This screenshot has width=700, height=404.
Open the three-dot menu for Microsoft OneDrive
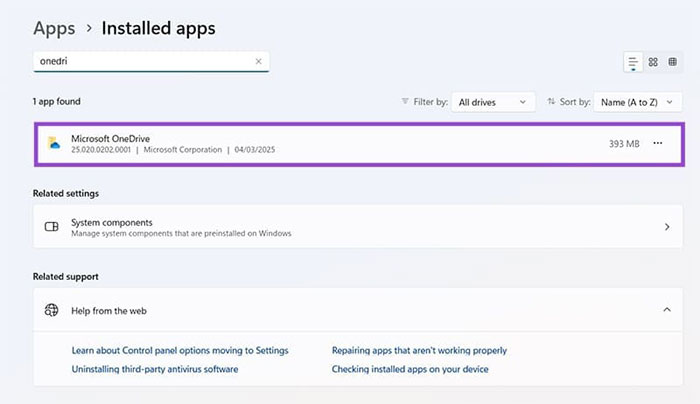click(657, 143)
